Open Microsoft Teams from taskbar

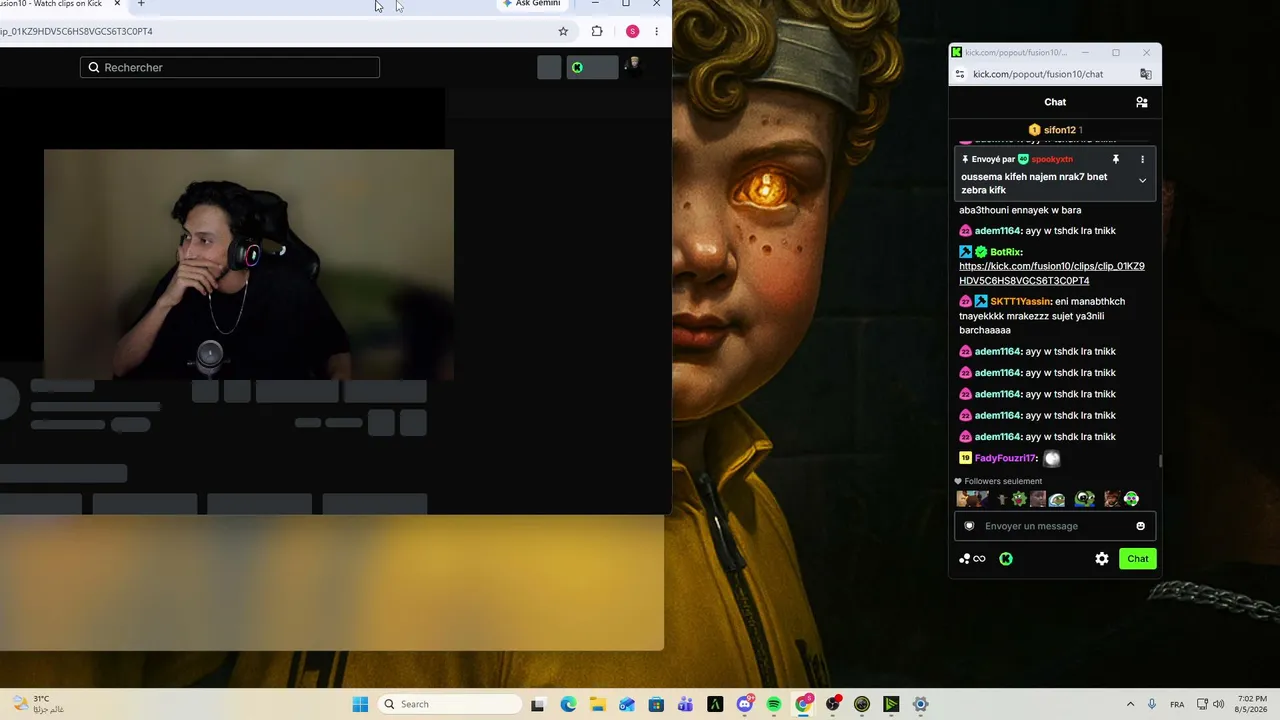pyautogui.click(x=685, y=704)
